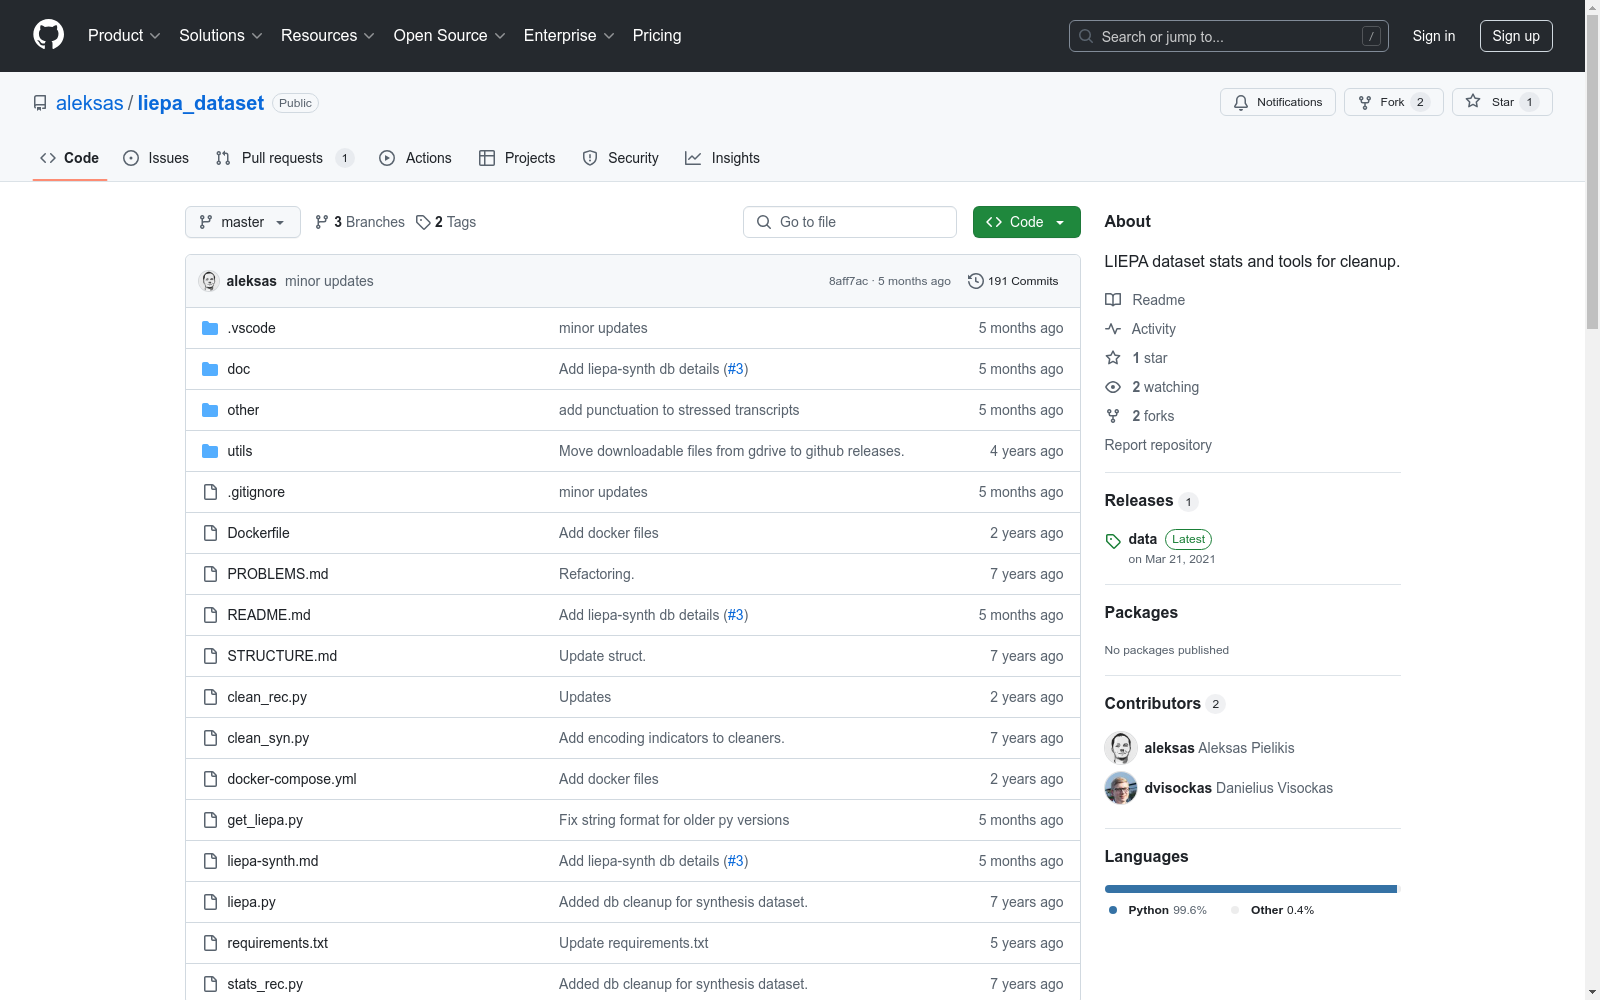1600x1000 pixels.
Task: View the 3 Branches link
Action: (x=360, y=222)
